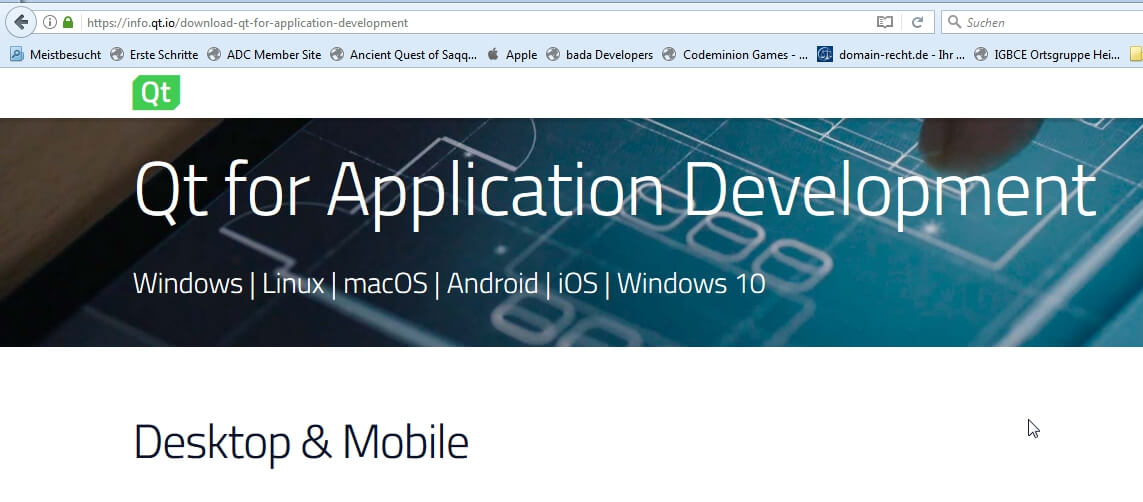Click the Desktop & Mobile heading
The width and height of the screenshot is (1143, 502).
click(x=301, y=442)
